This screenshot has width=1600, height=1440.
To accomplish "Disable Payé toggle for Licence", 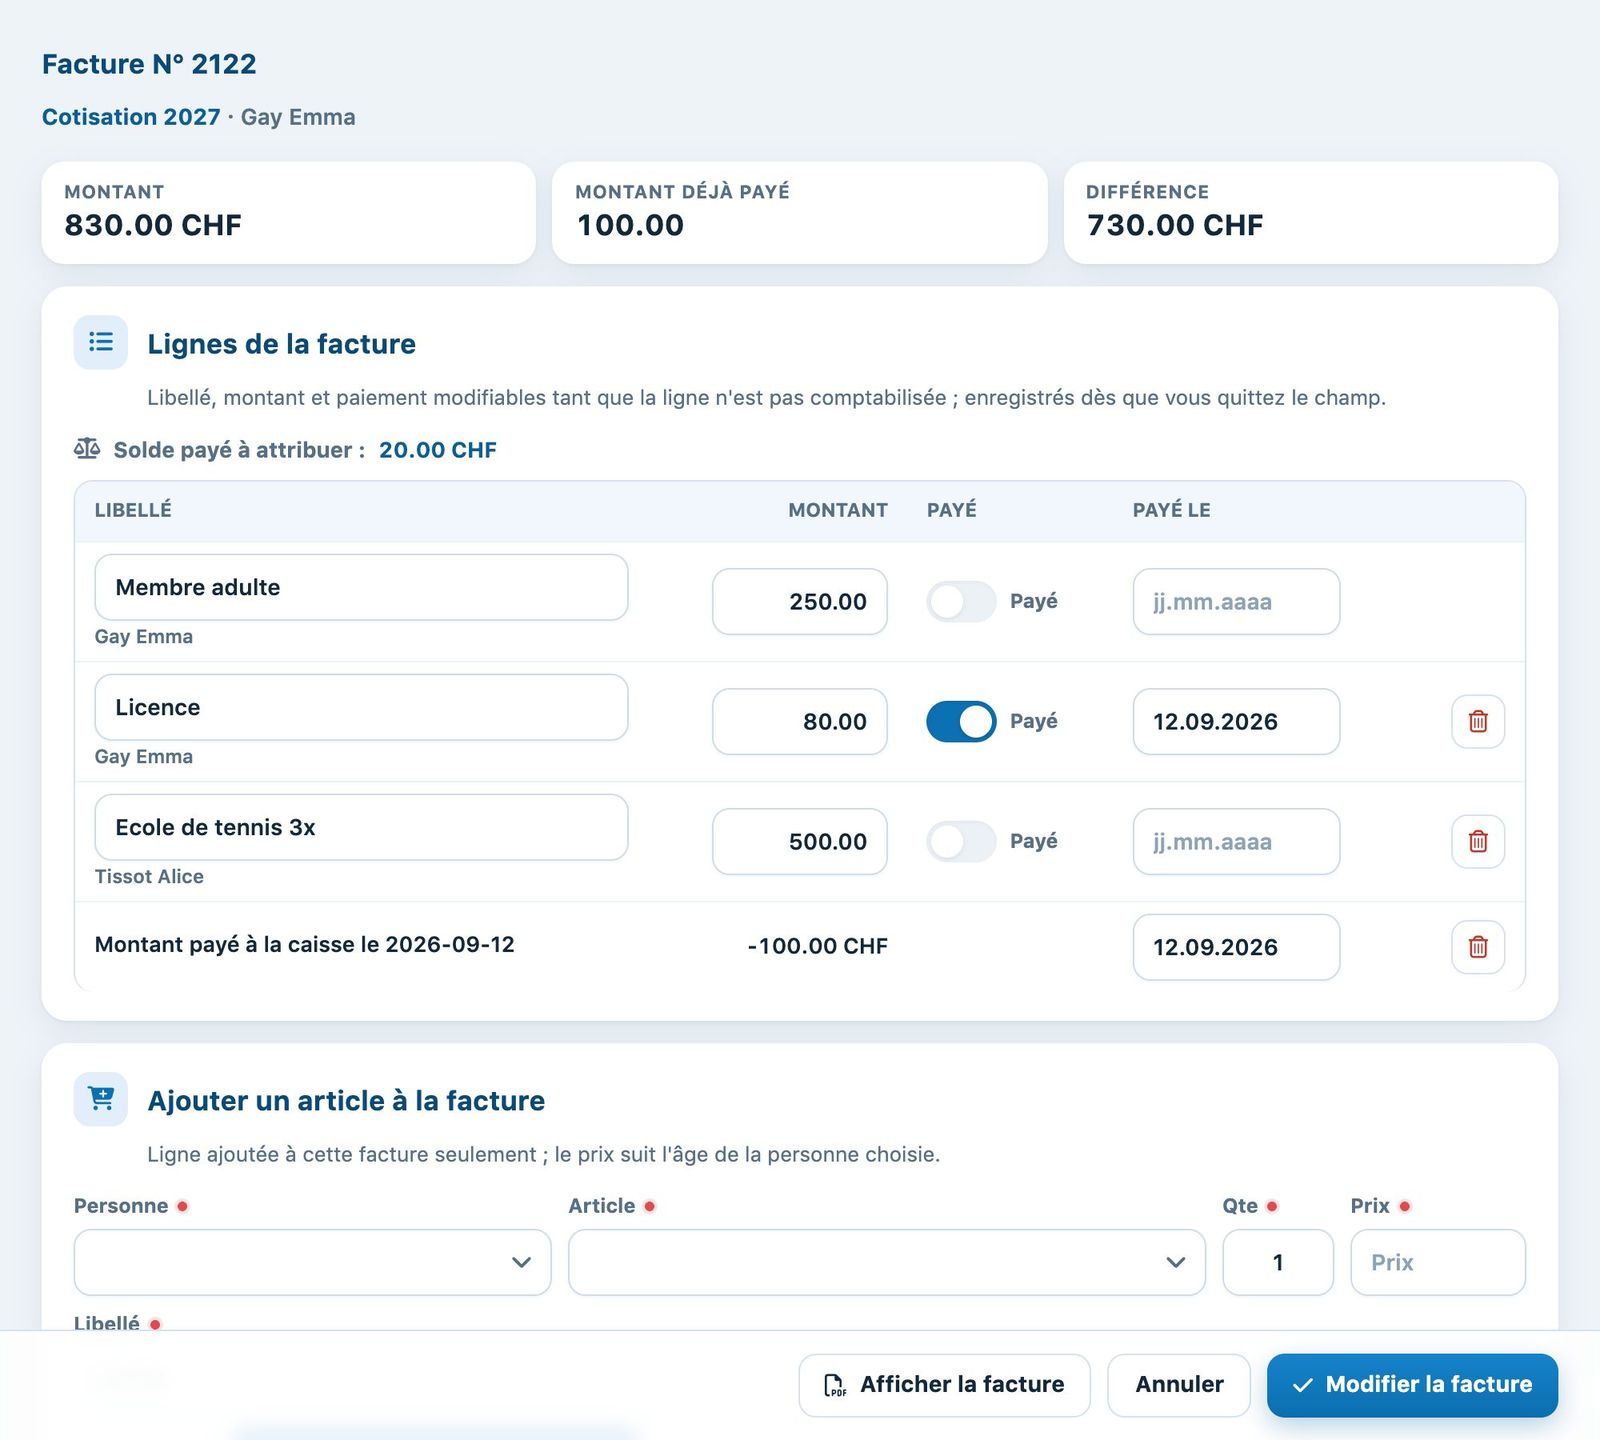I will coord(961,721).
